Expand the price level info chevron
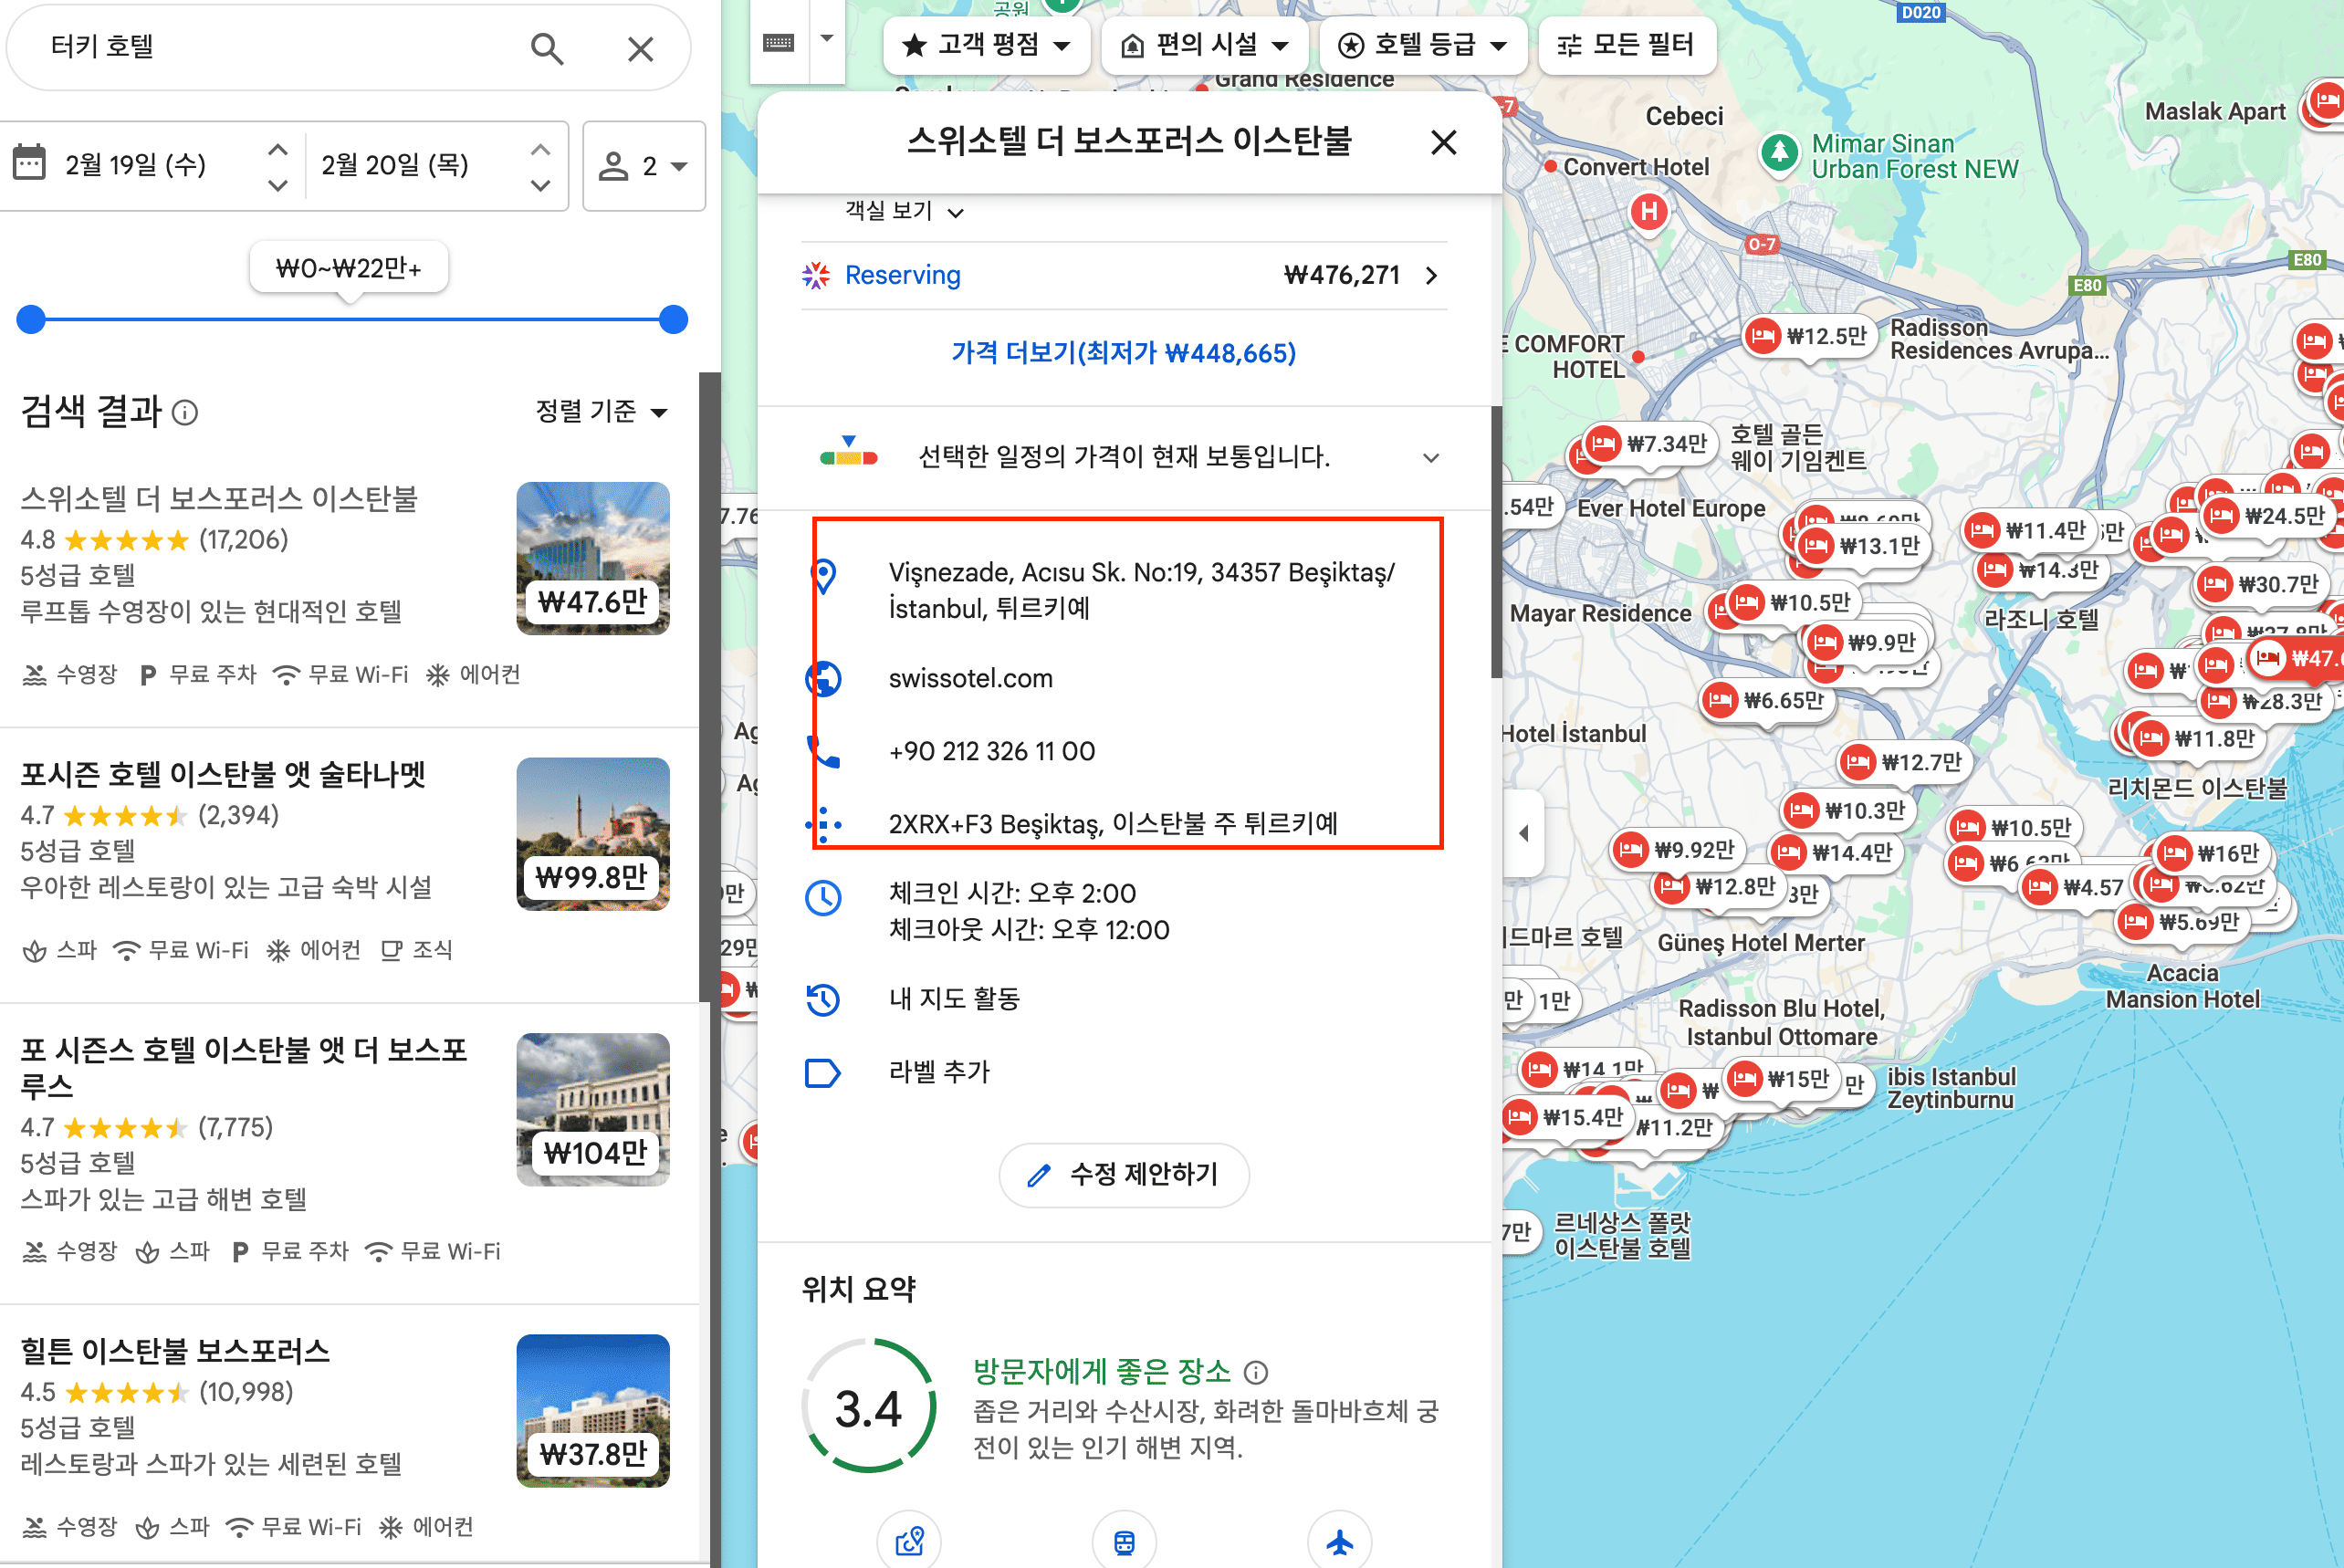The image size is (2344, 1568). [x=1431, y=457]
